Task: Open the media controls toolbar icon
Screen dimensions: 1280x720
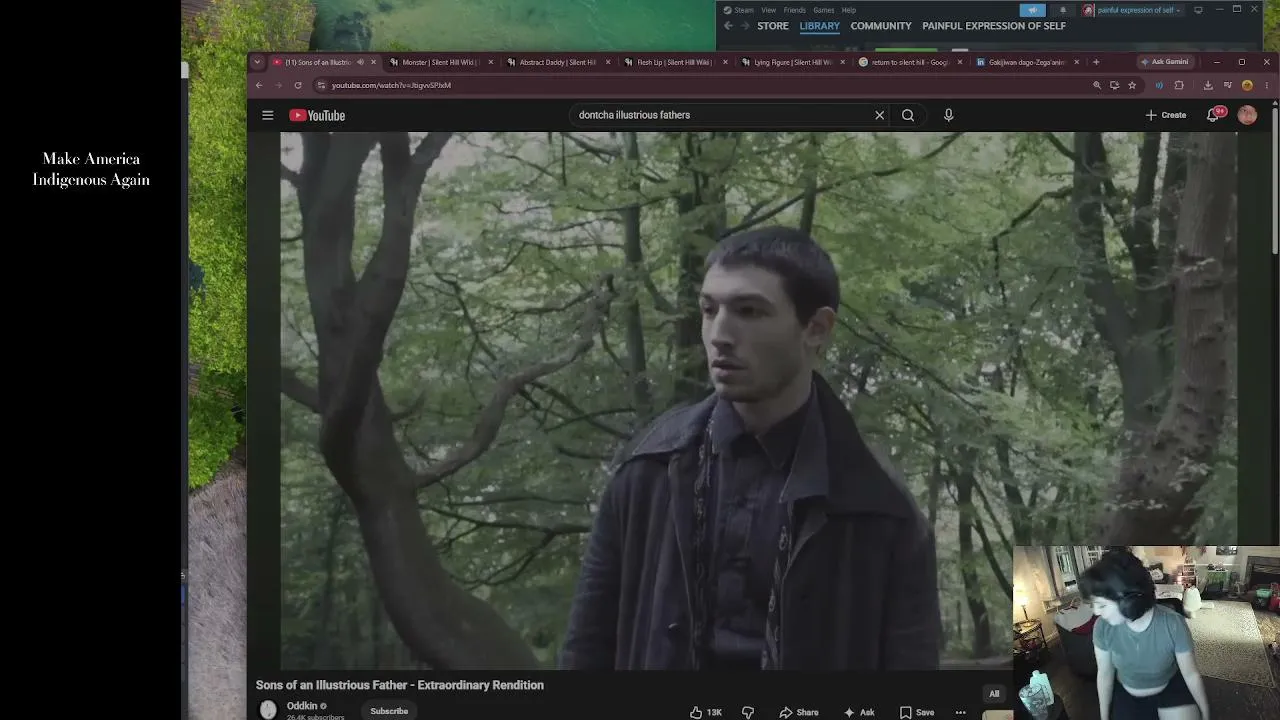Action: (1228, 85)
